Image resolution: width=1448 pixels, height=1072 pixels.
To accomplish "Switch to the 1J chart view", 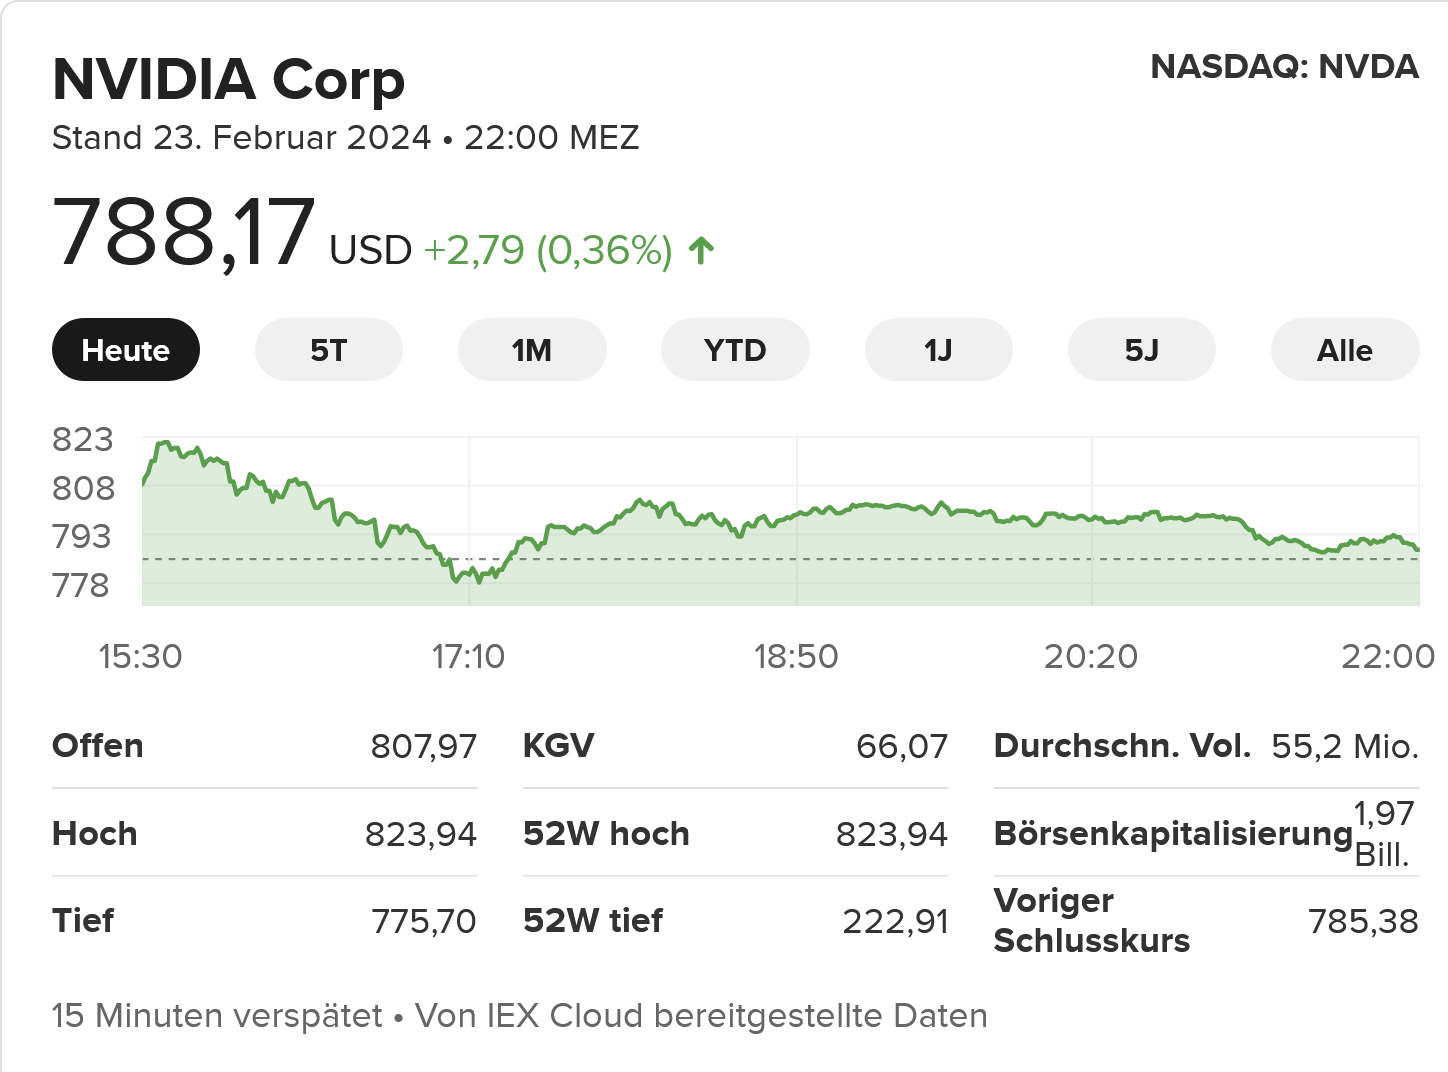I will [x=938, y=350].
